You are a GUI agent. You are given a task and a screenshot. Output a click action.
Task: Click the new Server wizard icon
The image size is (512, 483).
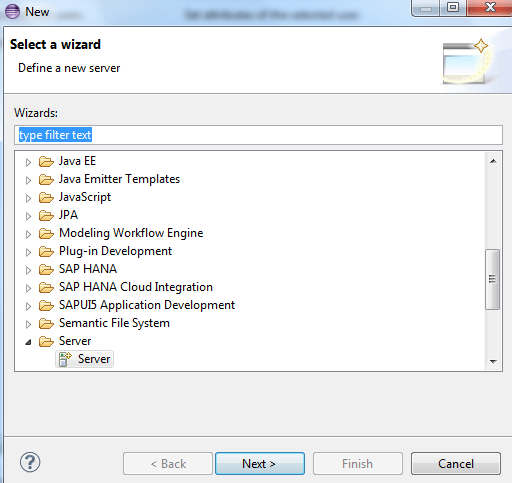[65, 359]
